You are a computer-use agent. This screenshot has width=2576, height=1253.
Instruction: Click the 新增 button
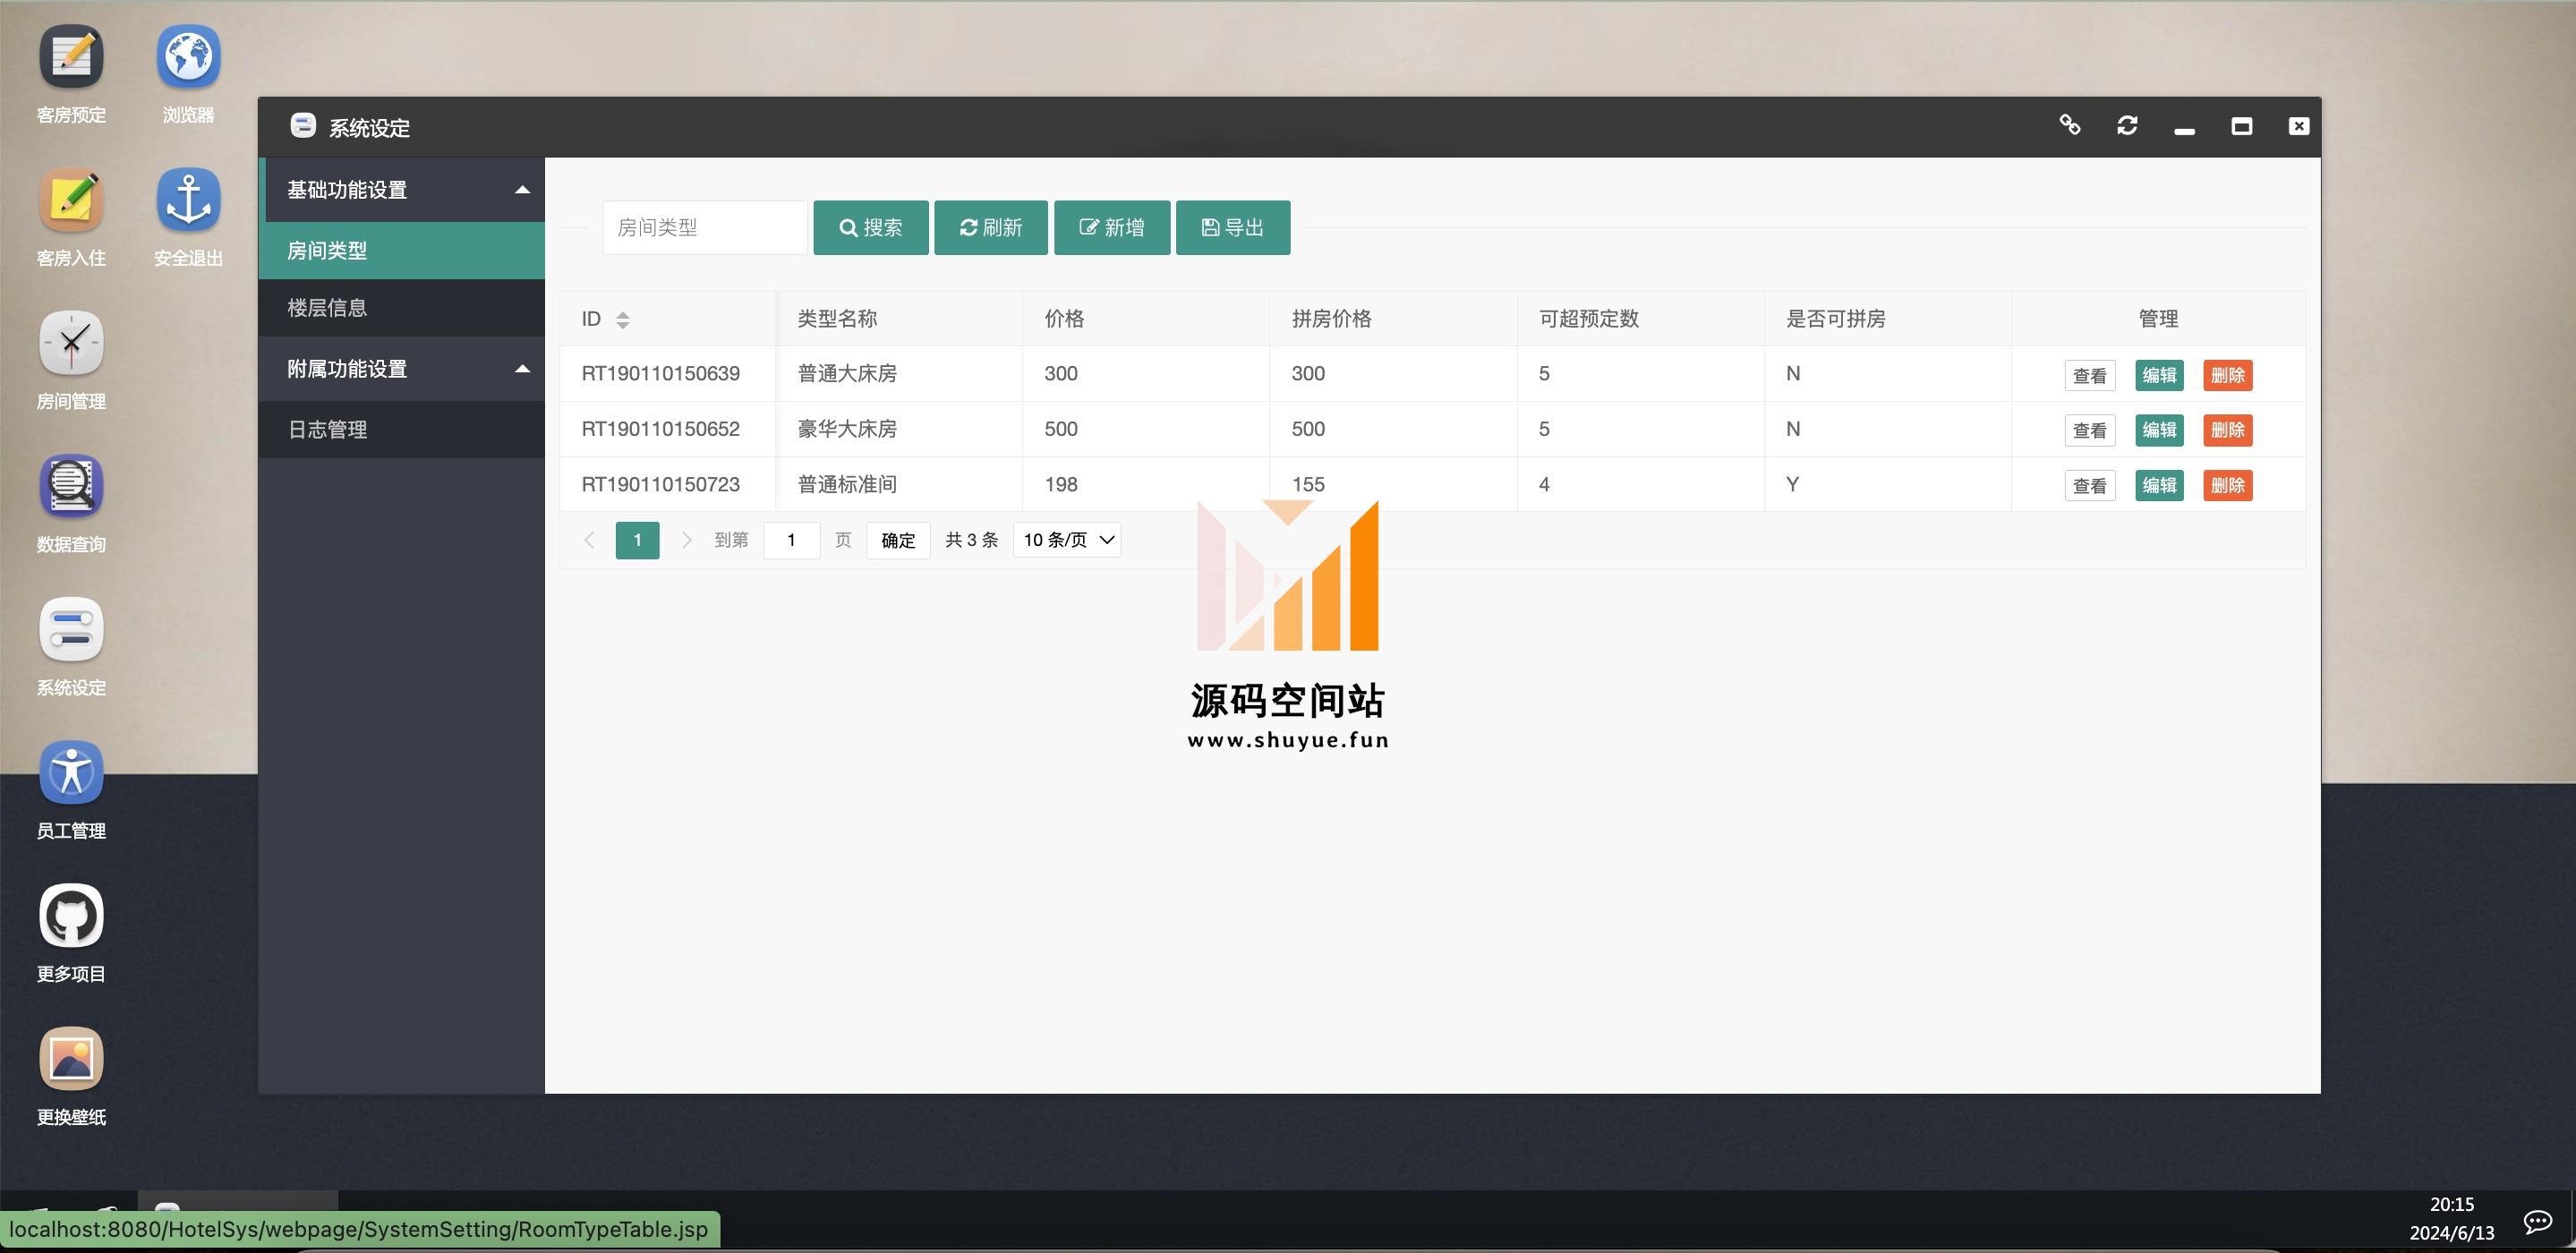pyautogui.click(x=1112, y=228)
